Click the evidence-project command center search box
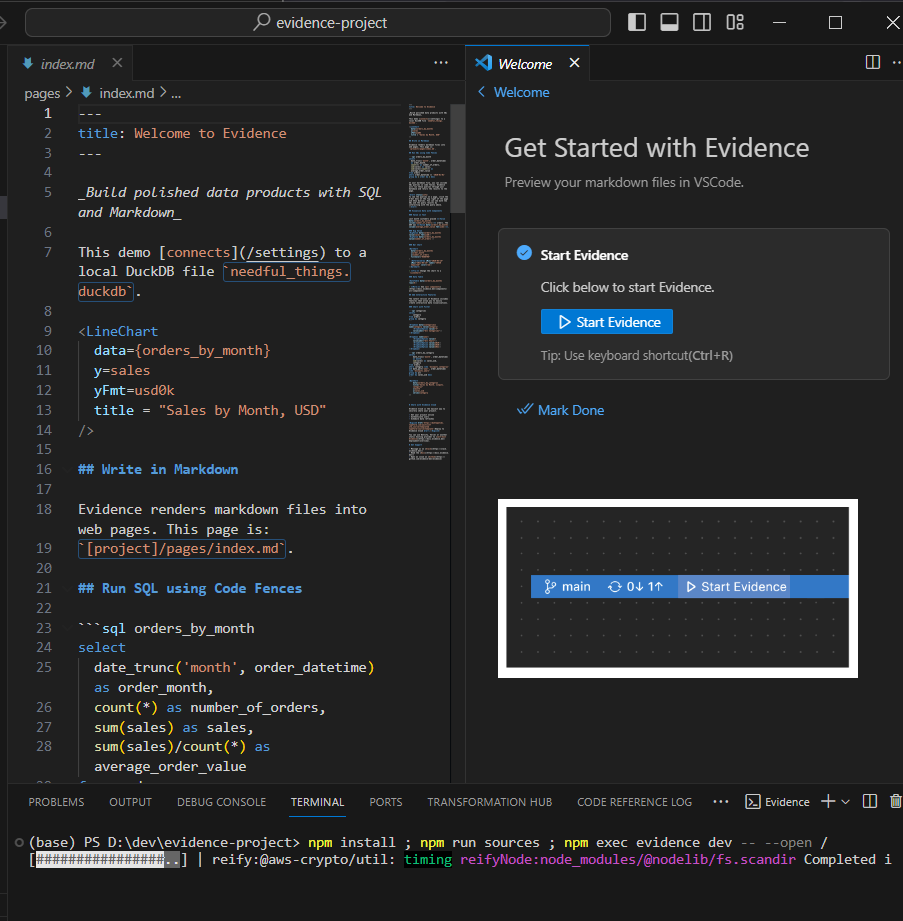The image size is (903, 921). (318, 23)
